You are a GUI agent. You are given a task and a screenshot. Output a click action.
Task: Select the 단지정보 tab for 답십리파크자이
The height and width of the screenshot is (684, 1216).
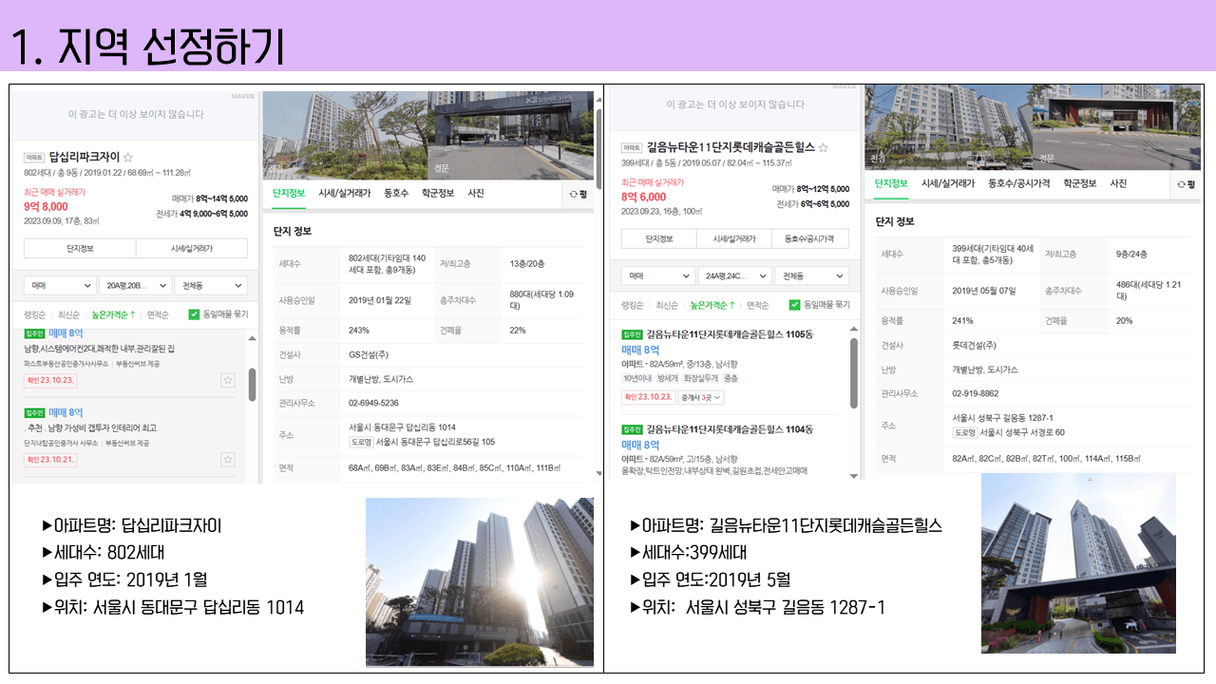pos(289,194)
